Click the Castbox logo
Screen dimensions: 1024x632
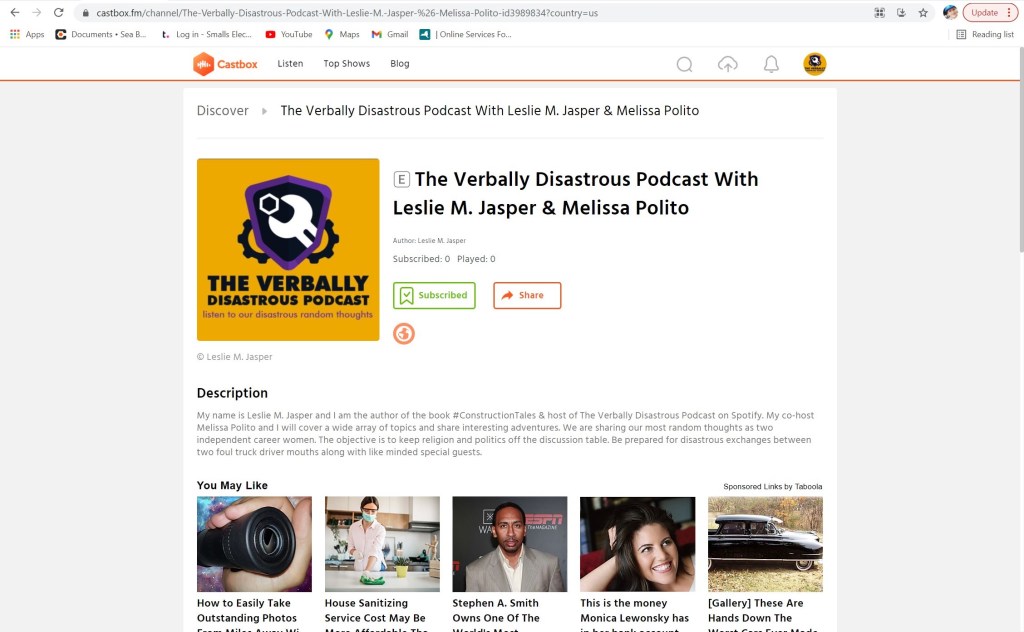tap(225, 64)
